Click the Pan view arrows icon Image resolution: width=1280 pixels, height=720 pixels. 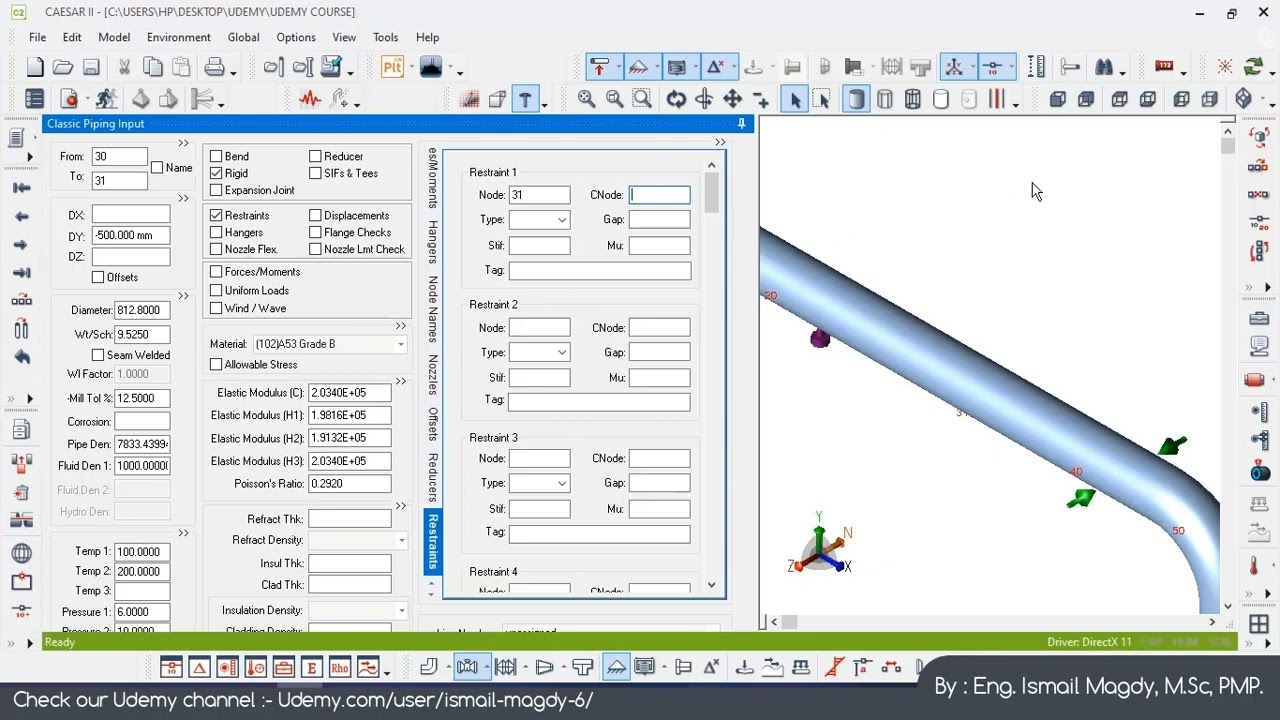(733, 99)
